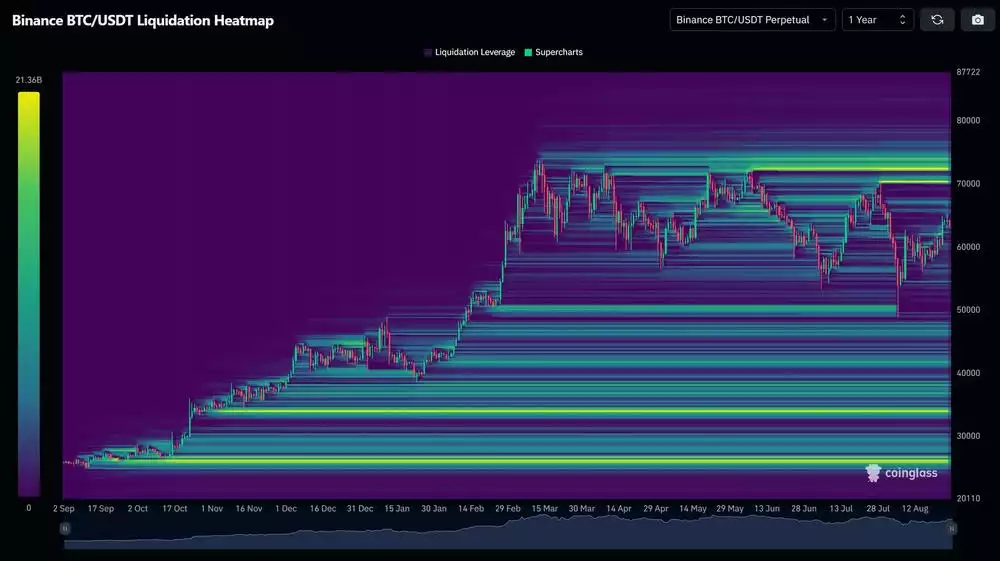Click the 2 Oct date label
The height and width of the screenshot is (561, 1000).
138,509
